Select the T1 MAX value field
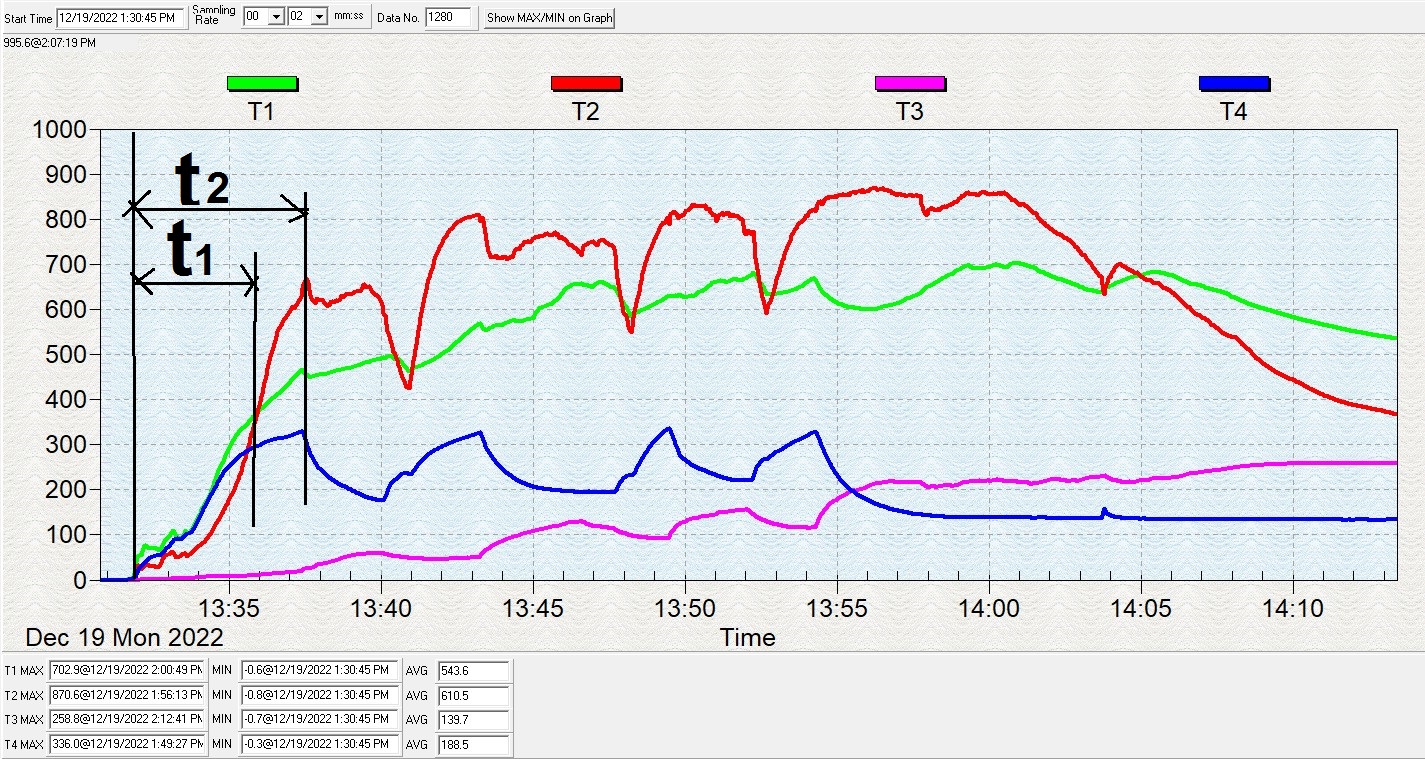 126,670
